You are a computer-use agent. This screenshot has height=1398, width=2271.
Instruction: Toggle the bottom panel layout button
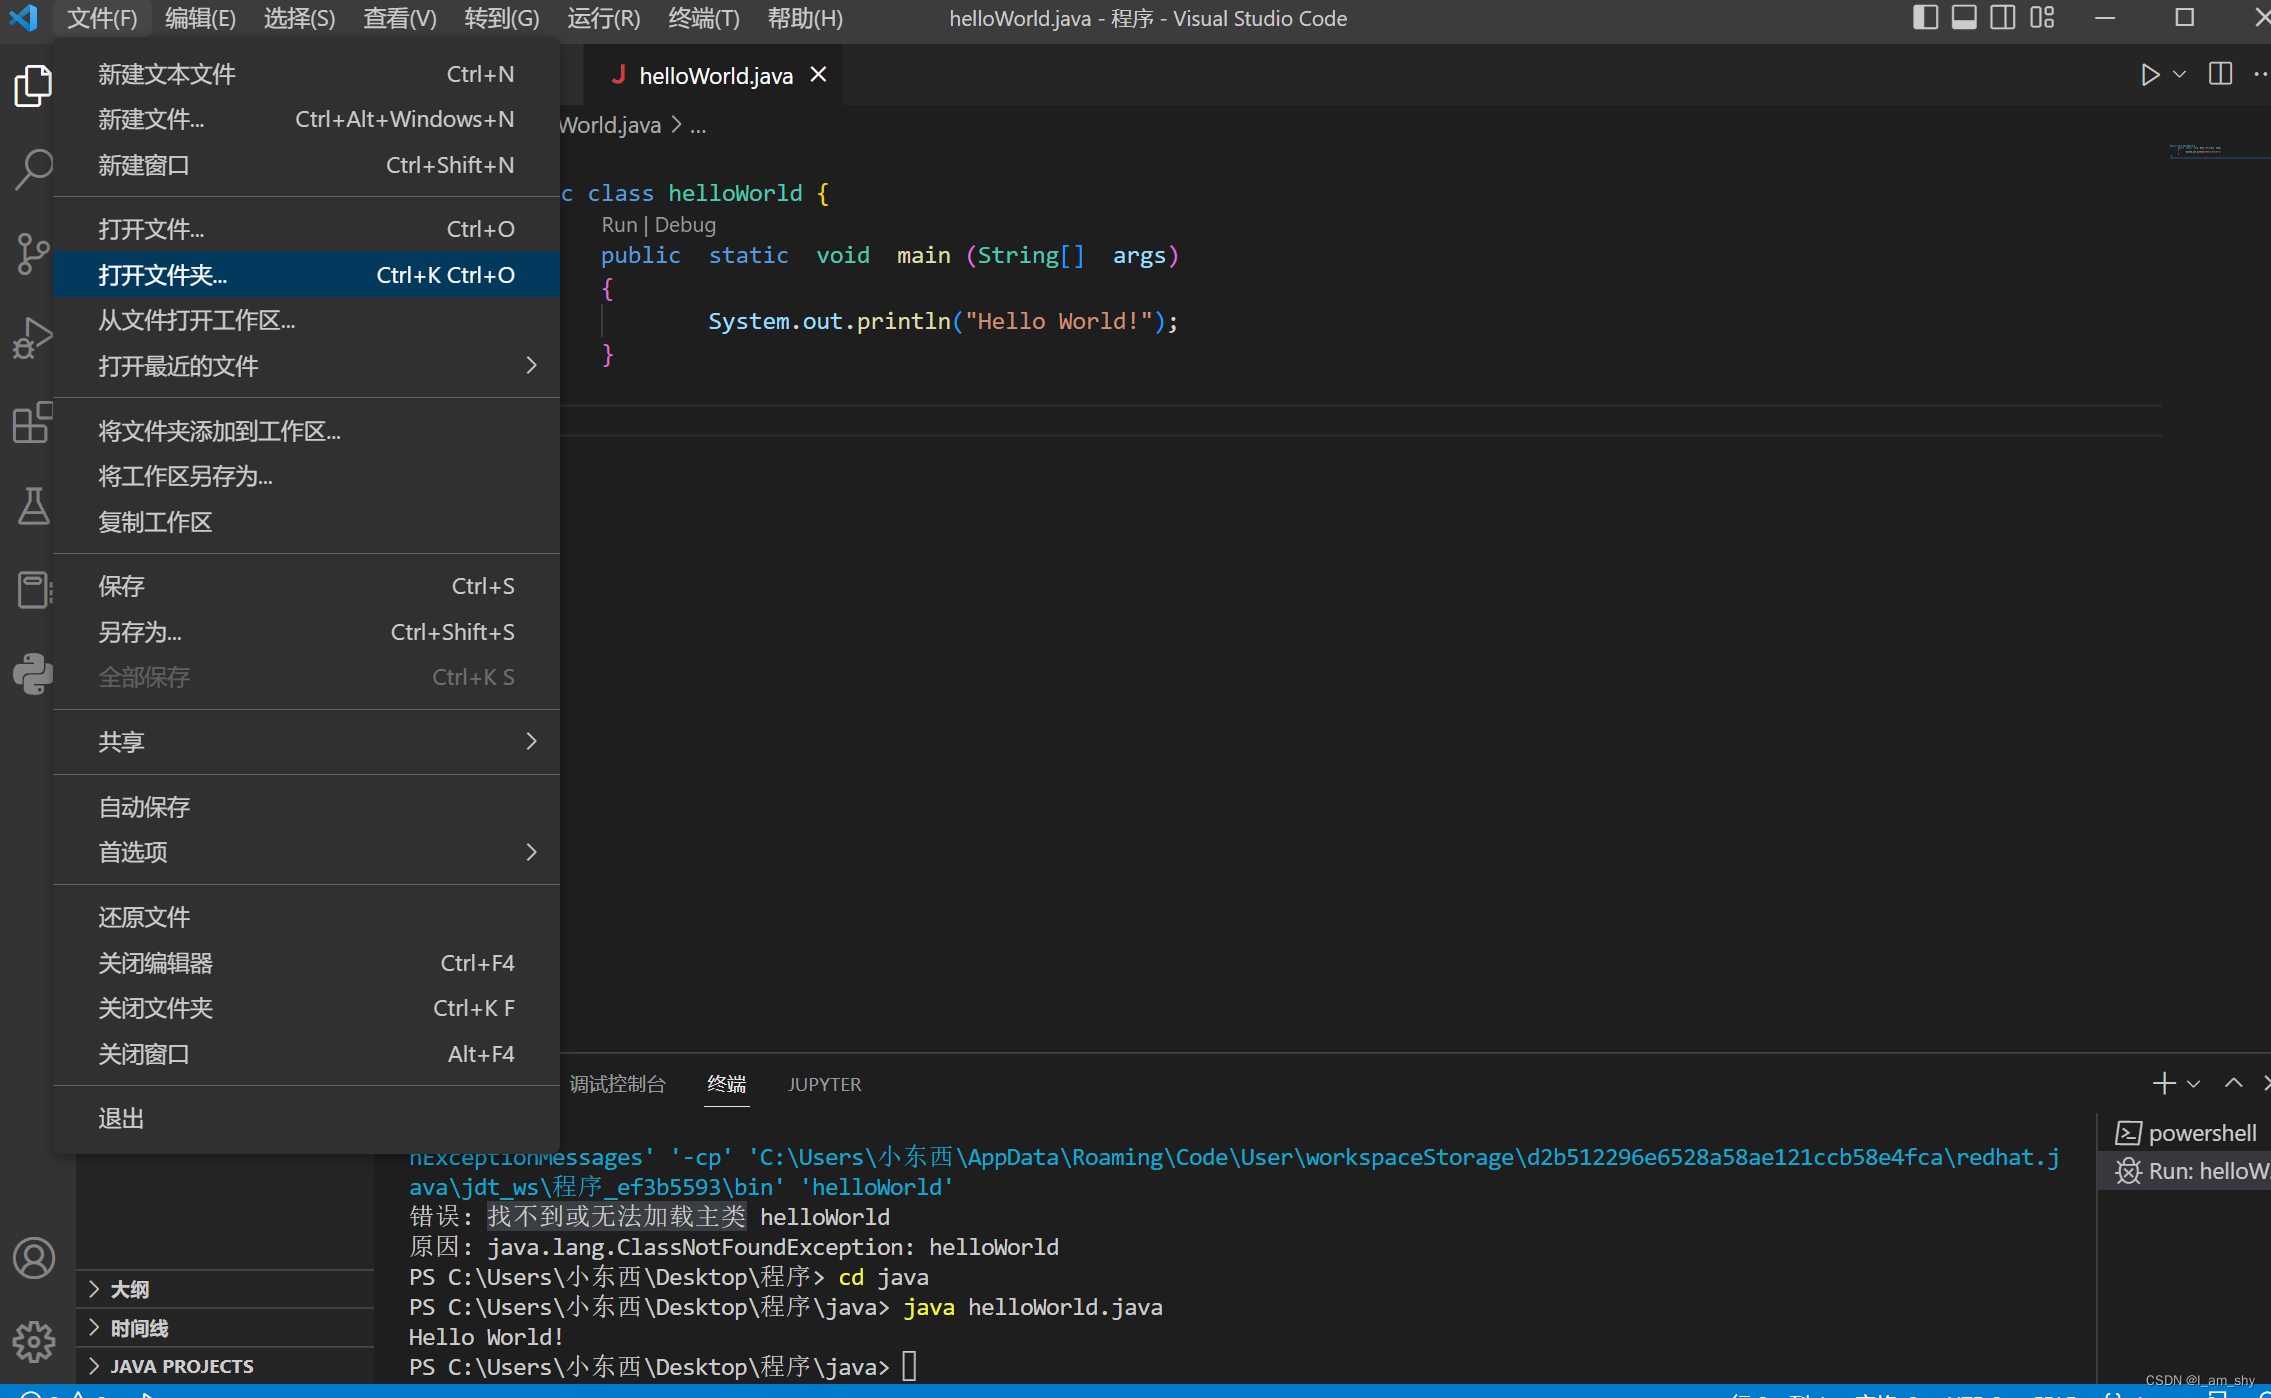point(1964,18)
